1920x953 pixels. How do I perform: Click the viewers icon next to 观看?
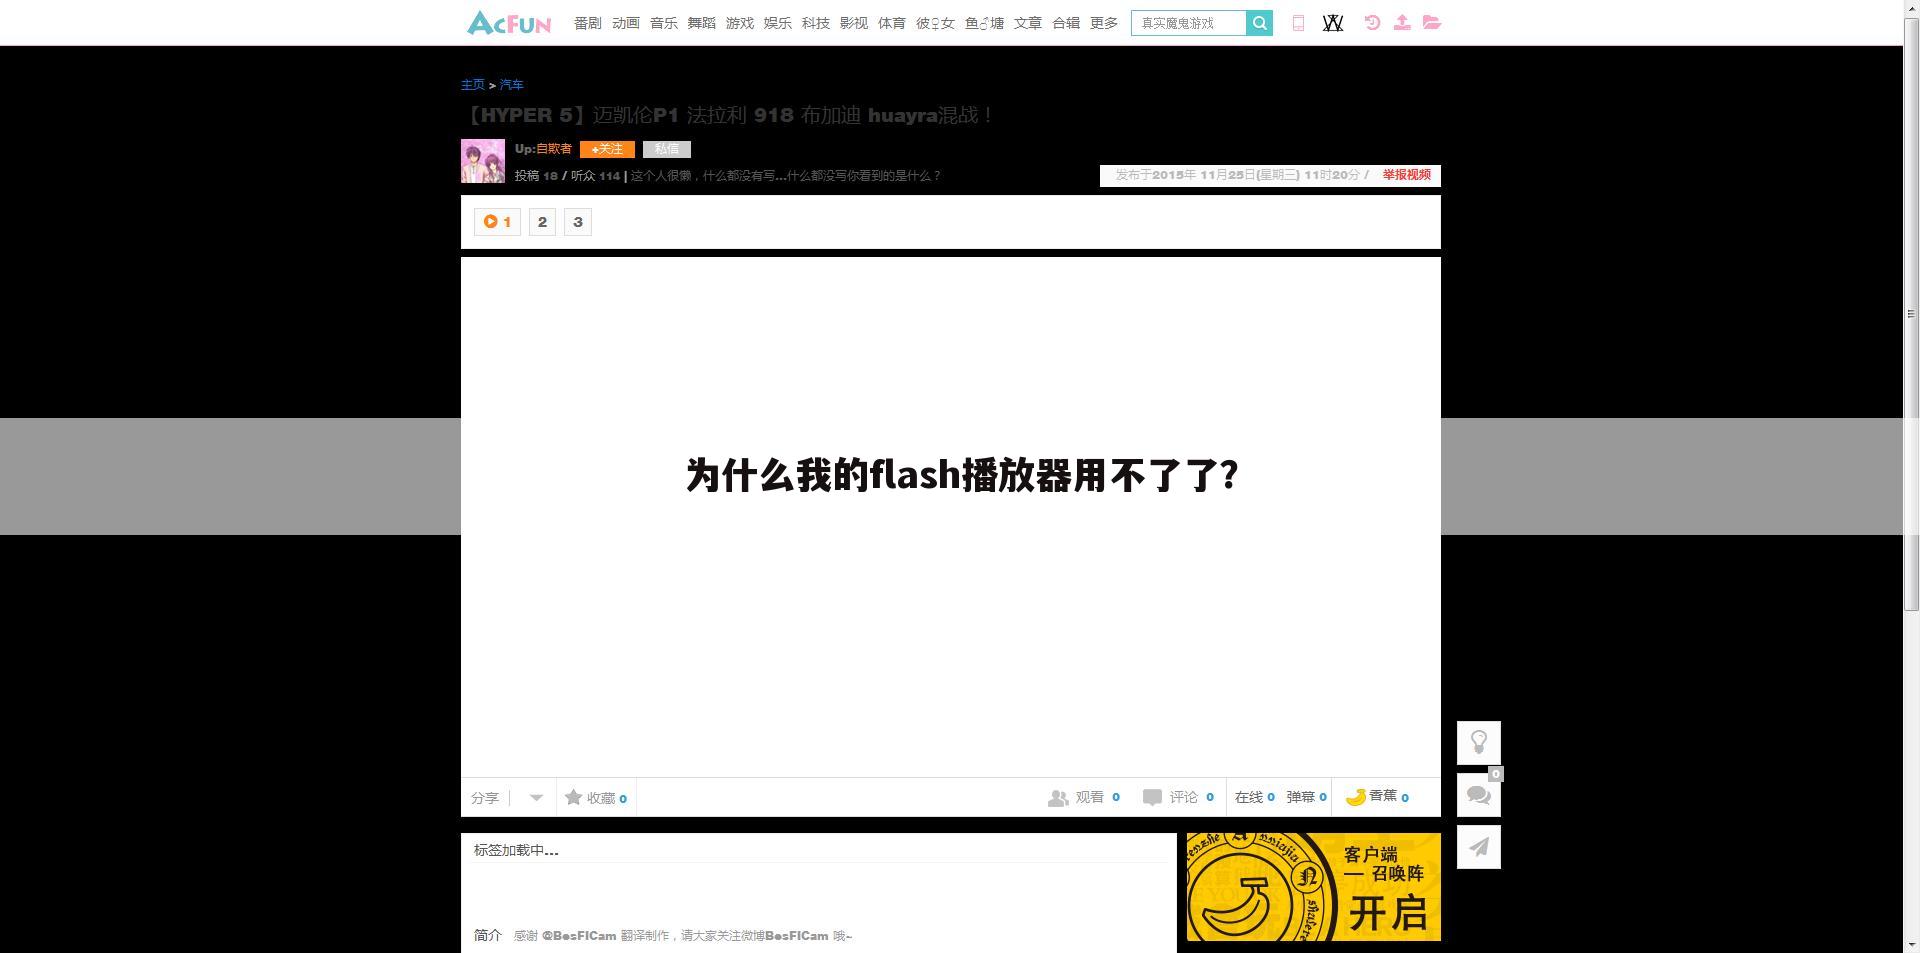point(1058,798)
